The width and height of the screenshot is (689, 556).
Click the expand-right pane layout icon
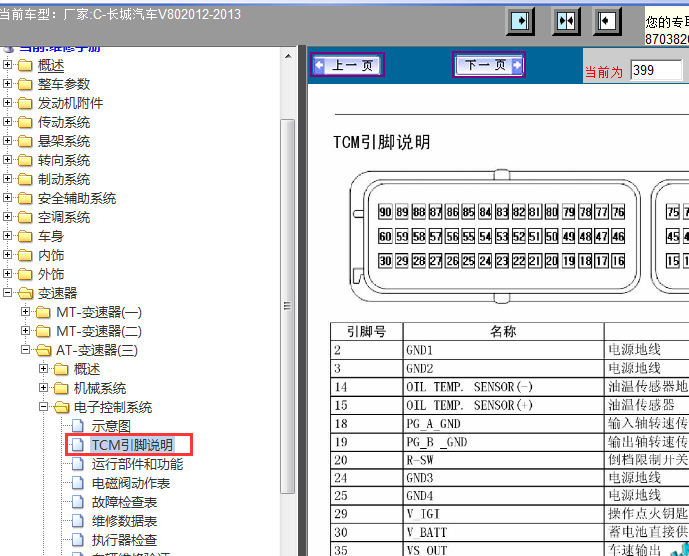click(x=520, y=21)
